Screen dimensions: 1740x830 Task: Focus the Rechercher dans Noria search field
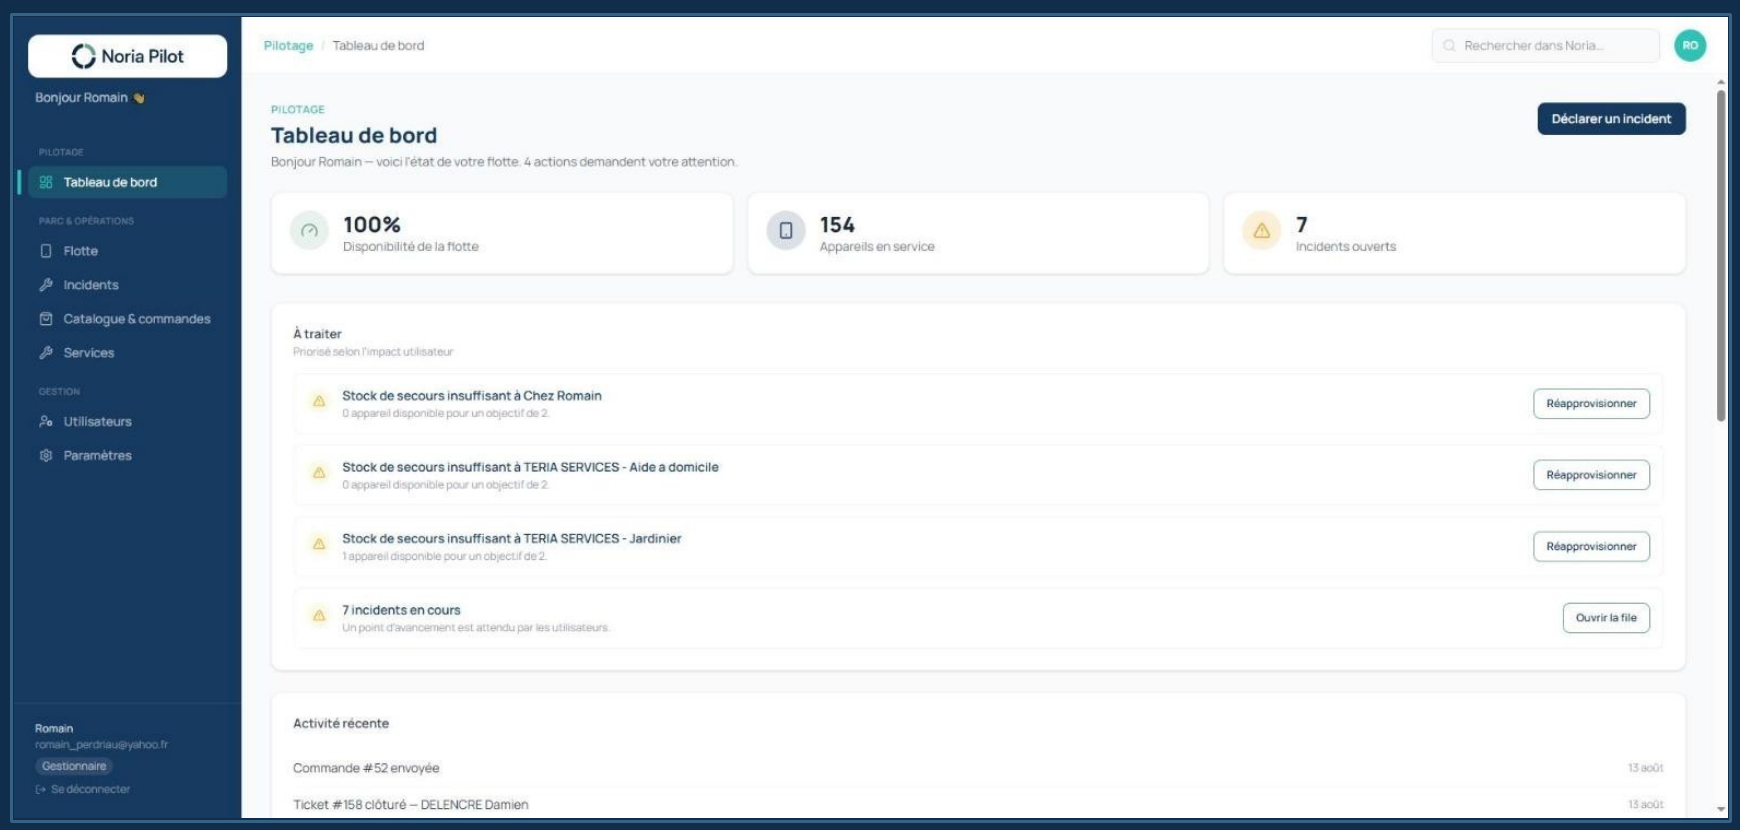pos(1545,46)
